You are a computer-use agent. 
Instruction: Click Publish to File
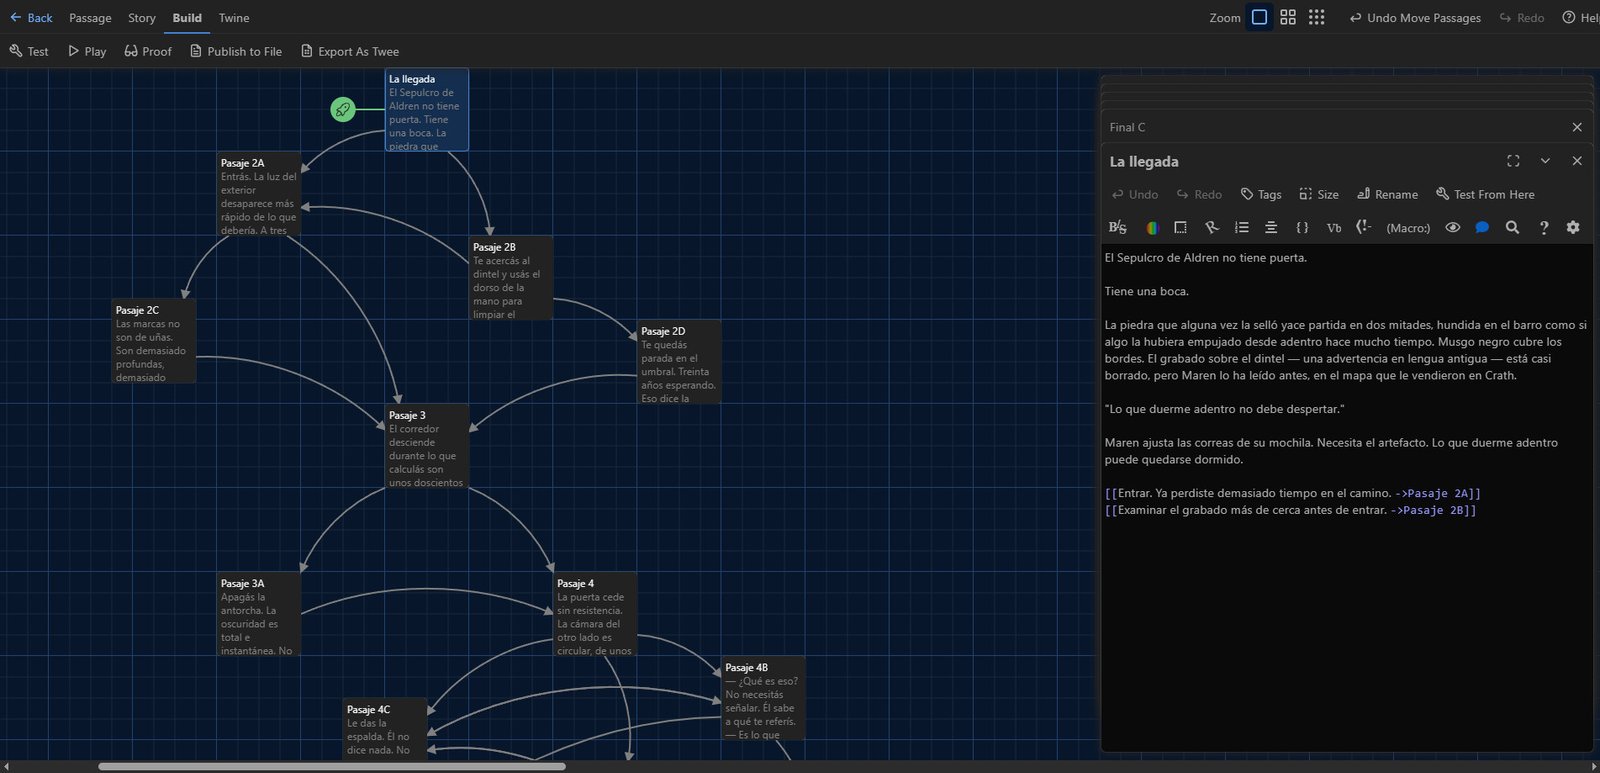point(236,51)
